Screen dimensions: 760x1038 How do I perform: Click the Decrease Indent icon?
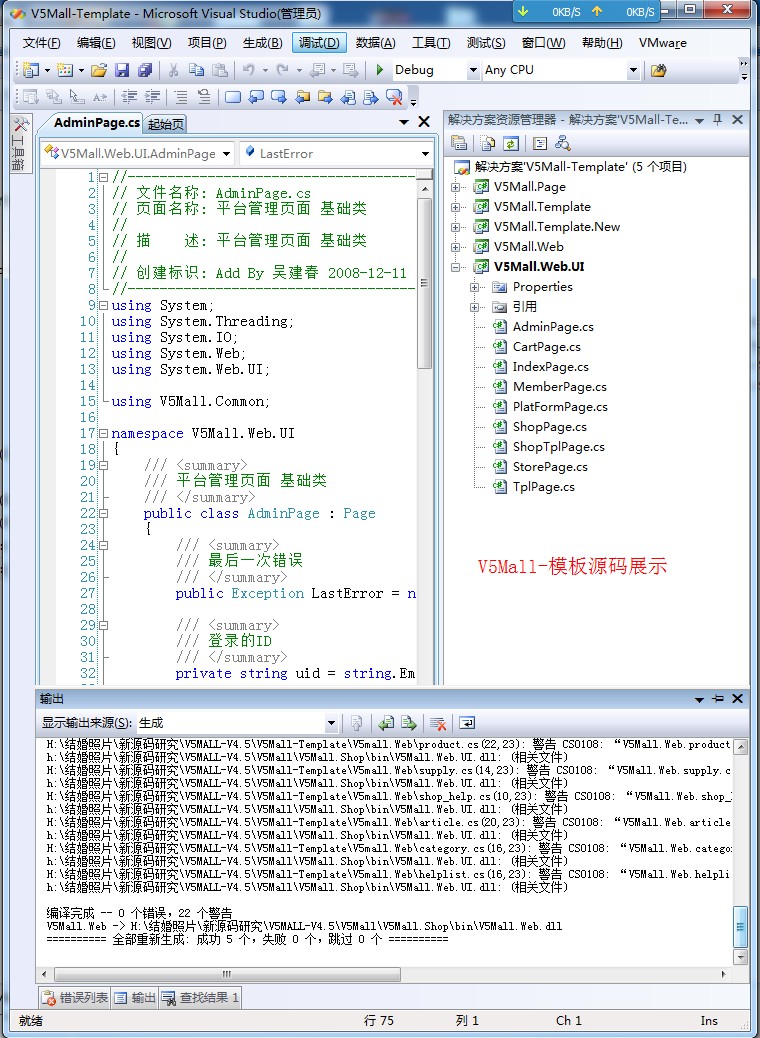(x=129, y=97)
